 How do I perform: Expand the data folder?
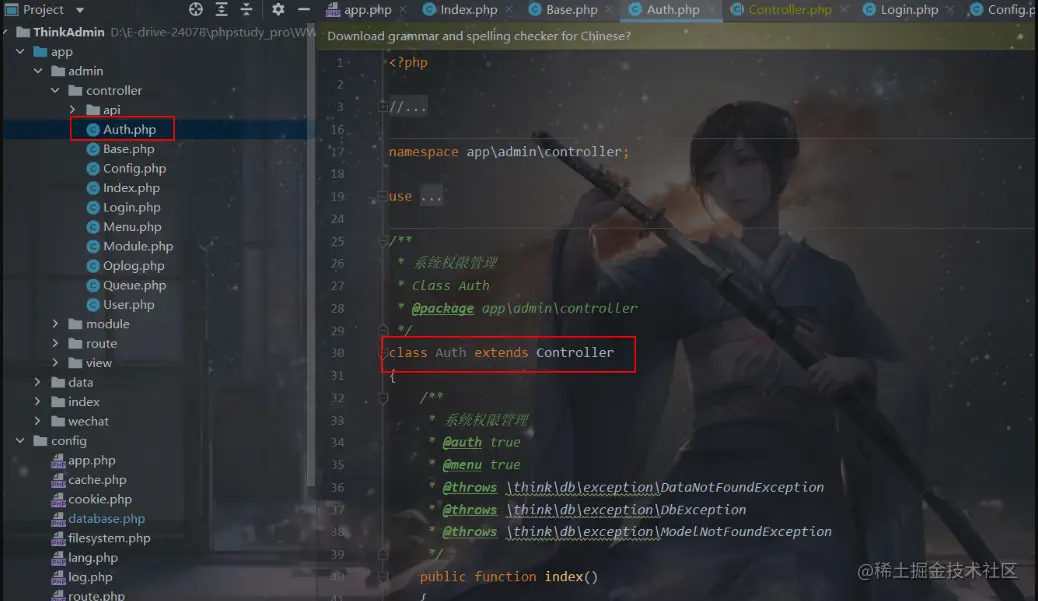click(38, 383)
